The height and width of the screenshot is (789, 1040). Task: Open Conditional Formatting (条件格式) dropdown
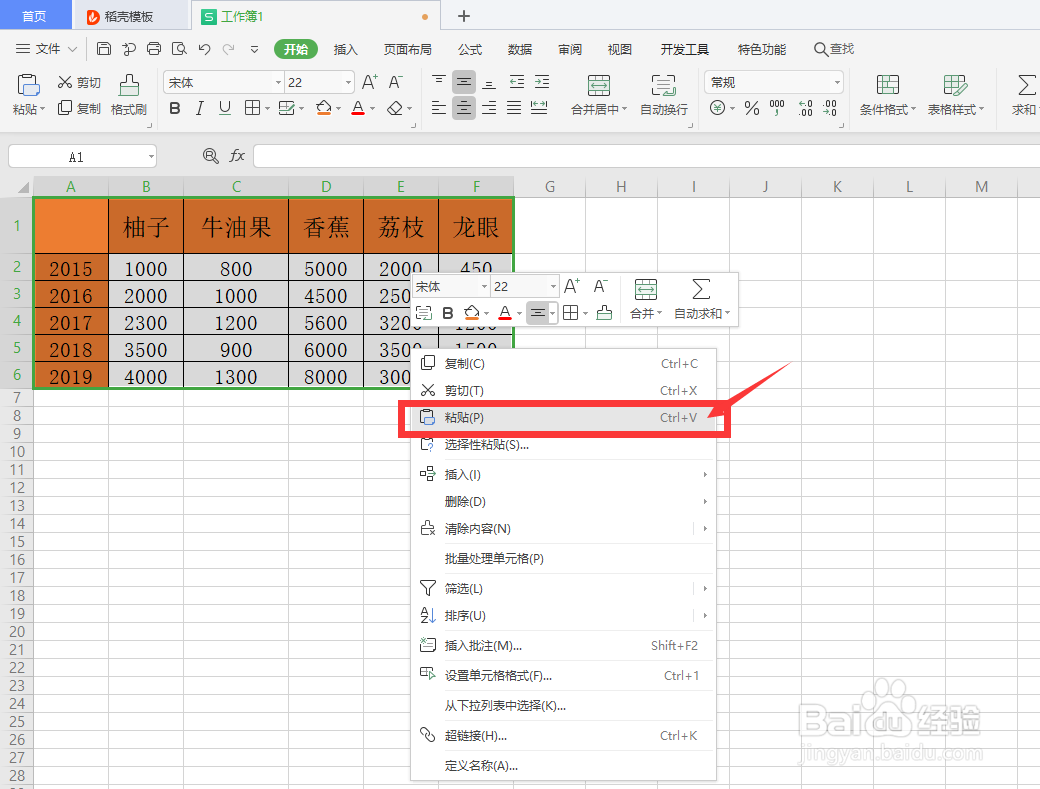click(x=887, y=95)
